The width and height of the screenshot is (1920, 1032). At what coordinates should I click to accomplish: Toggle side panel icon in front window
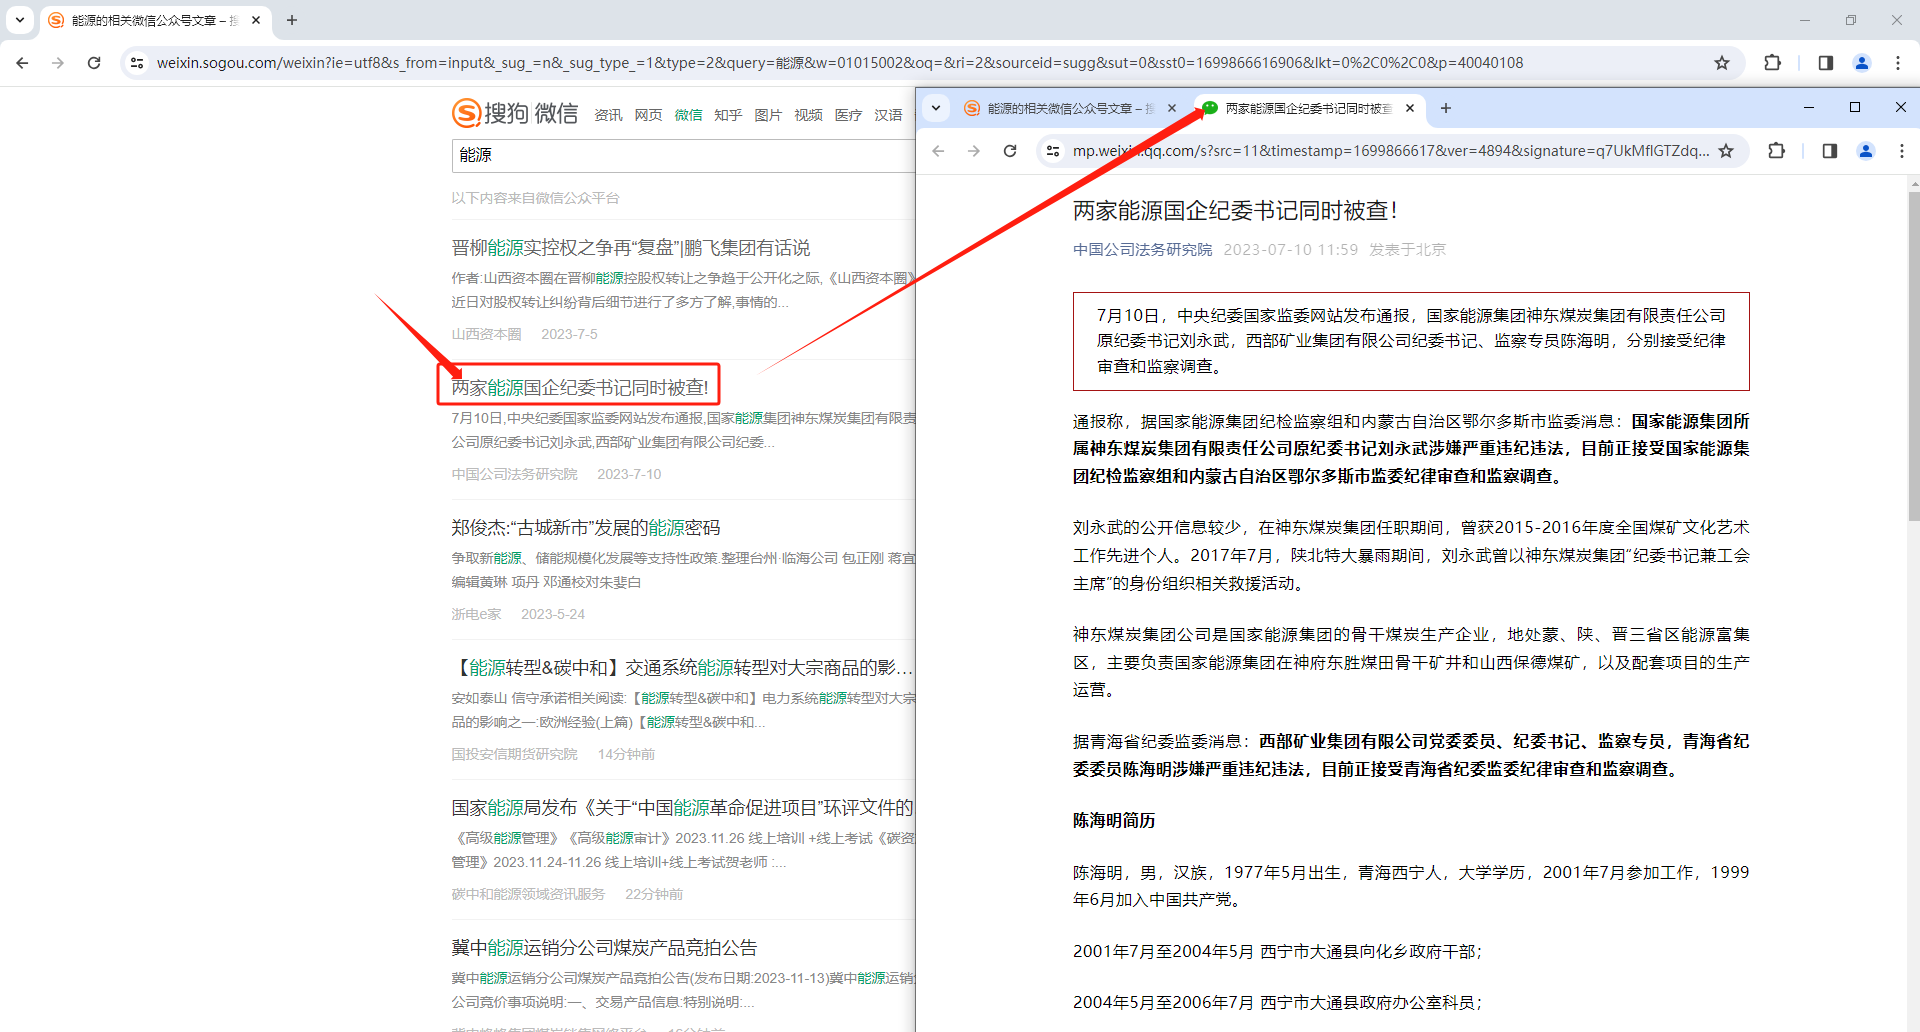point(1830,151)
